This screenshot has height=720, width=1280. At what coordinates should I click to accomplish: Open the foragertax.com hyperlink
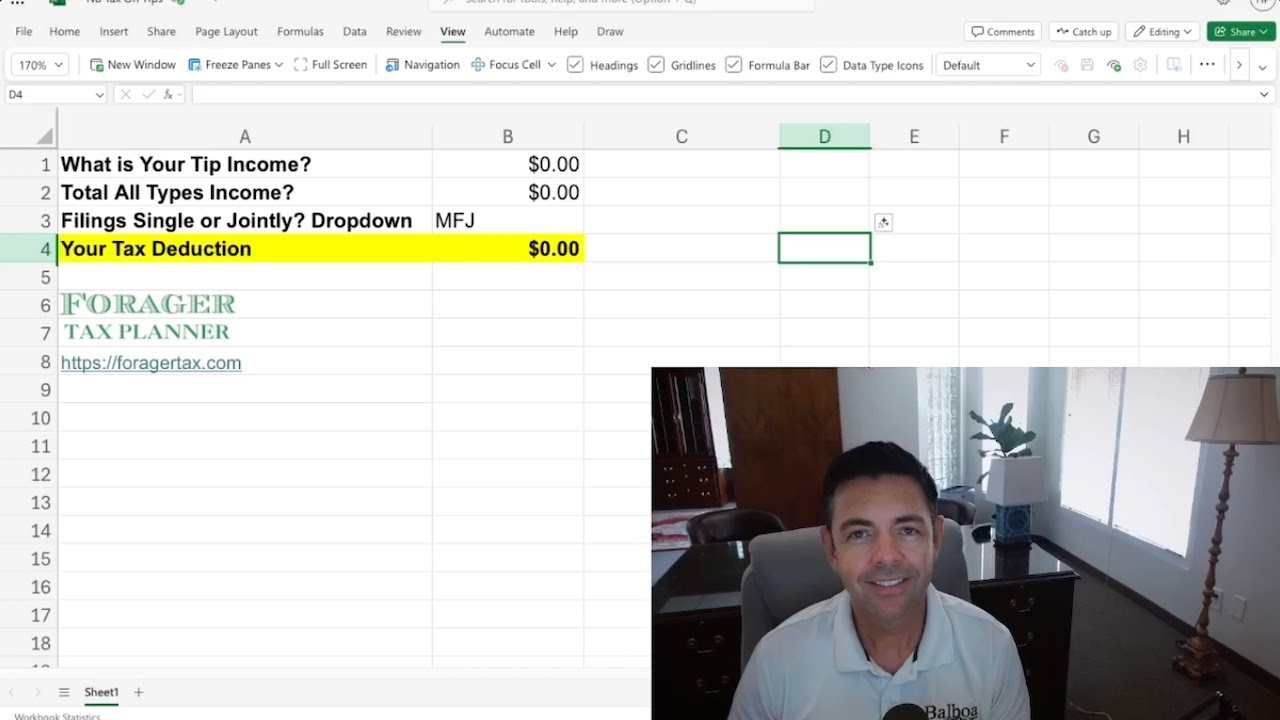151,363
